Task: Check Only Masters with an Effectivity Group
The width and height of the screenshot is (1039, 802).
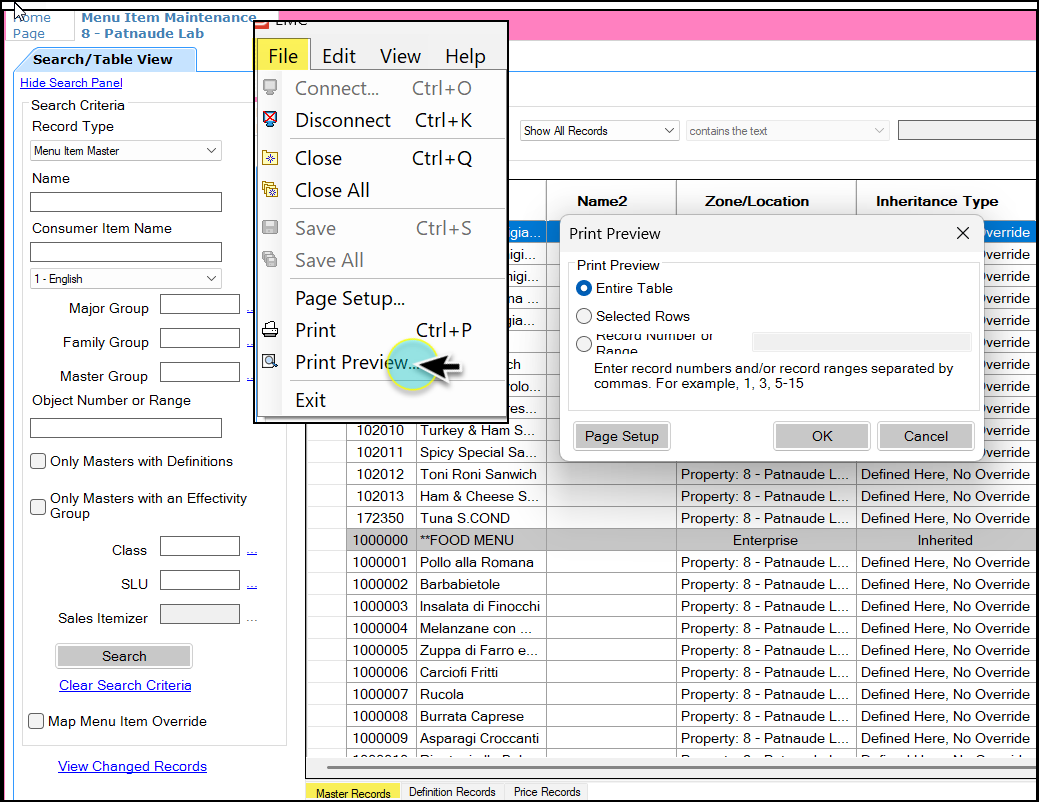Action: [x=38, y=507]
